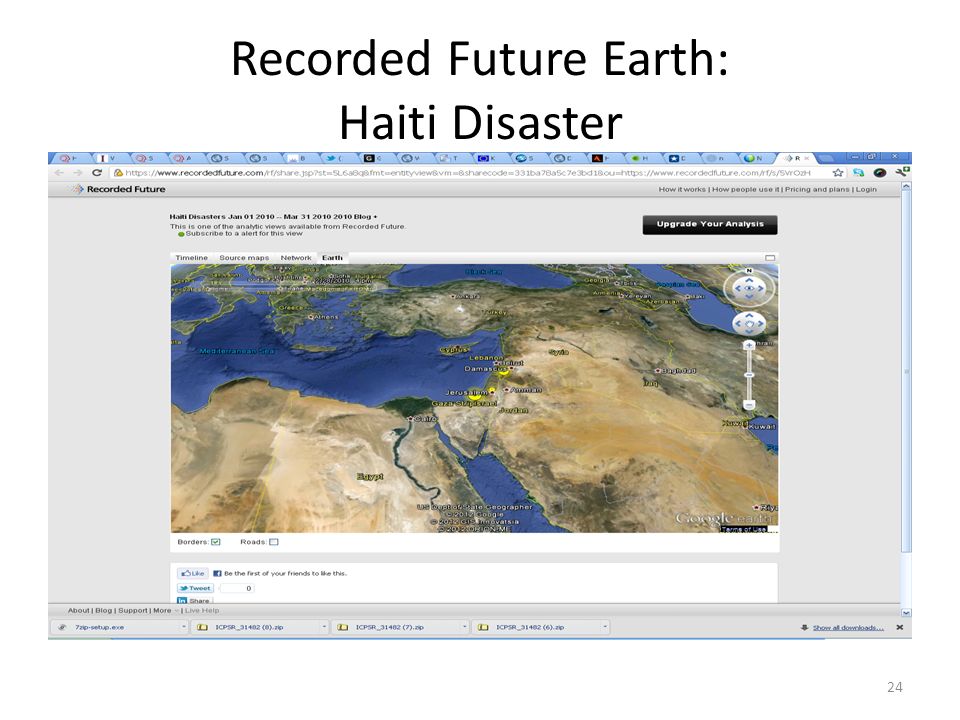Click the LinkedIn Share button
This screenshot has height=720, width=960.
coord(193,601)
